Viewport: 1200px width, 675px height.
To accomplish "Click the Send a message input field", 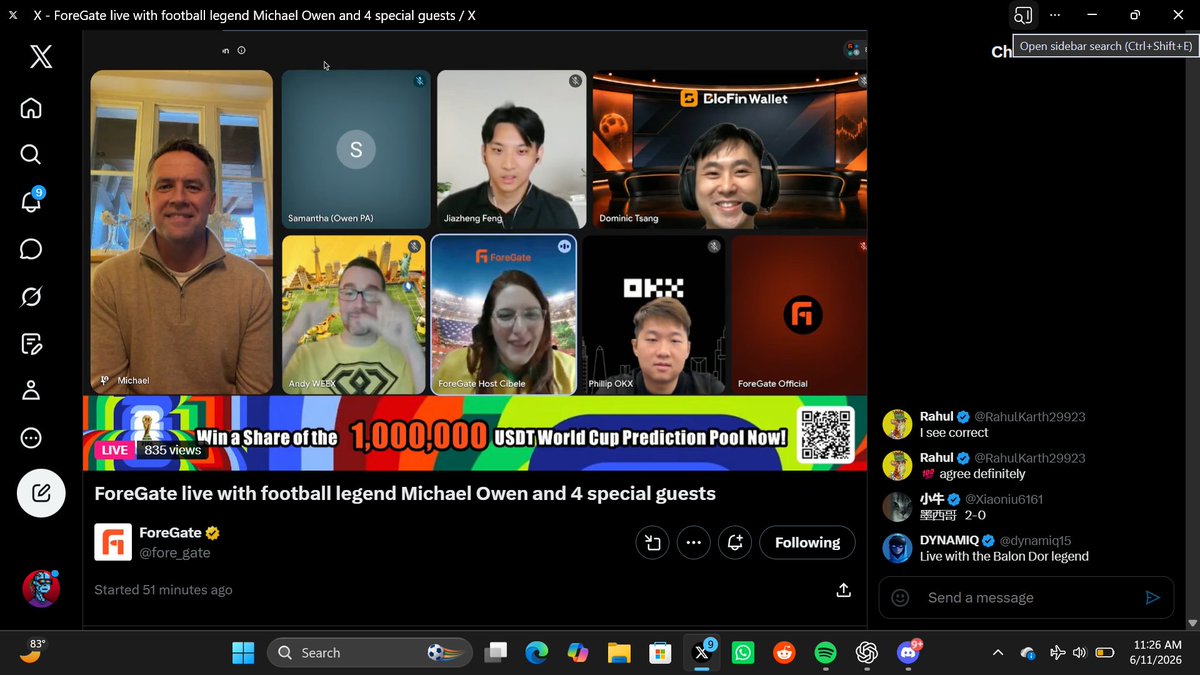I will tap(1025, 598).
